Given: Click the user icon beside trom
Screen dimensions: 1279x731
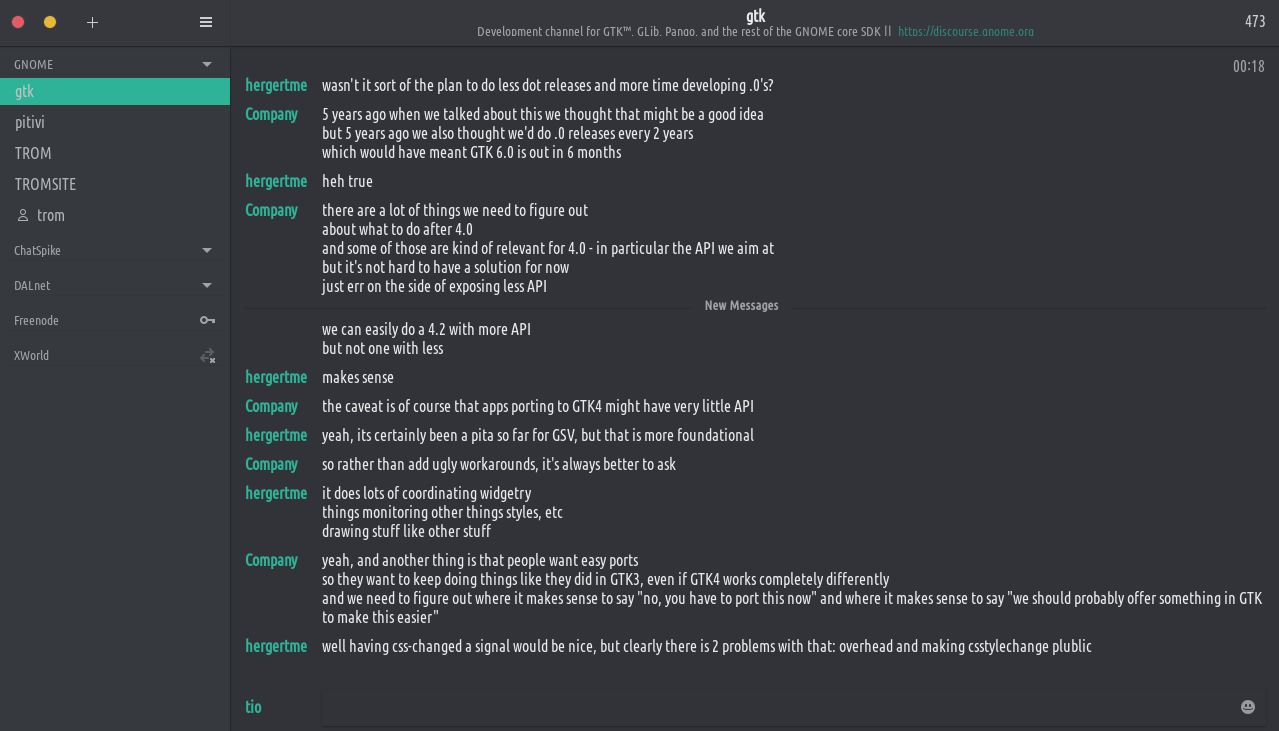Looking at the screenshot, I should click(x=23, y=215).
